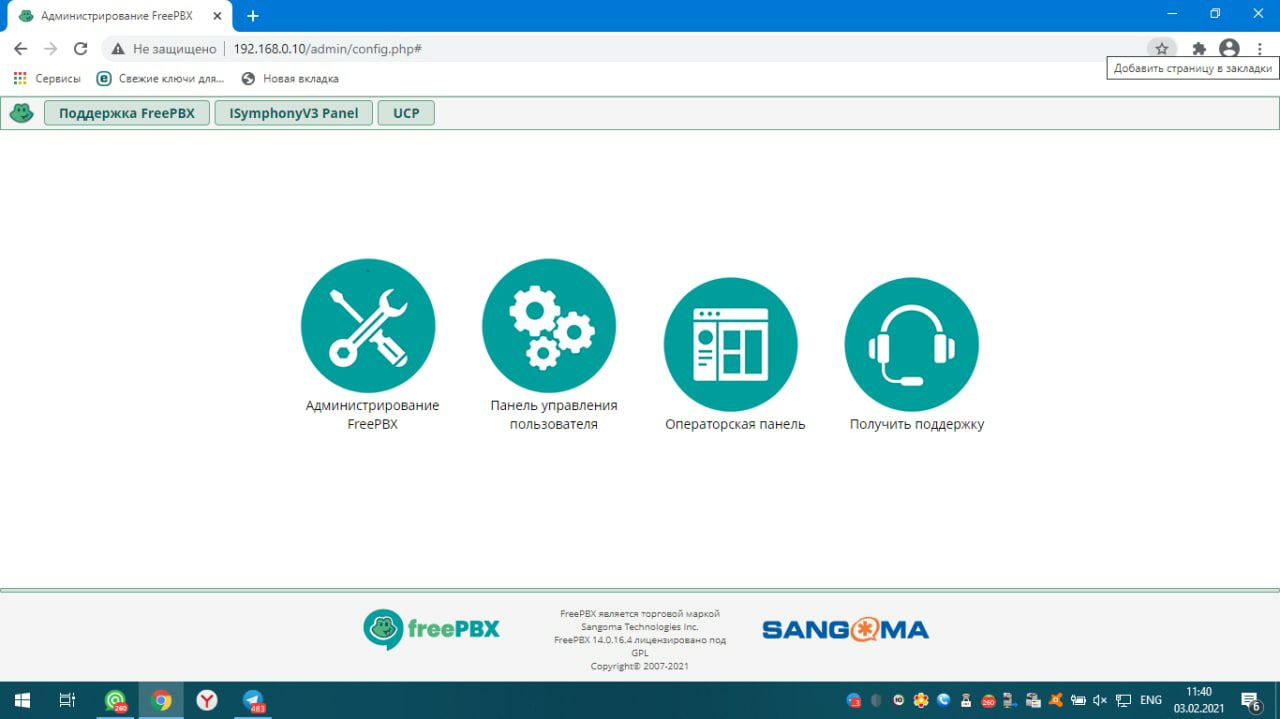Switch the ENG input language indicator
1280x719 pixels.
tap(1151, 701)
